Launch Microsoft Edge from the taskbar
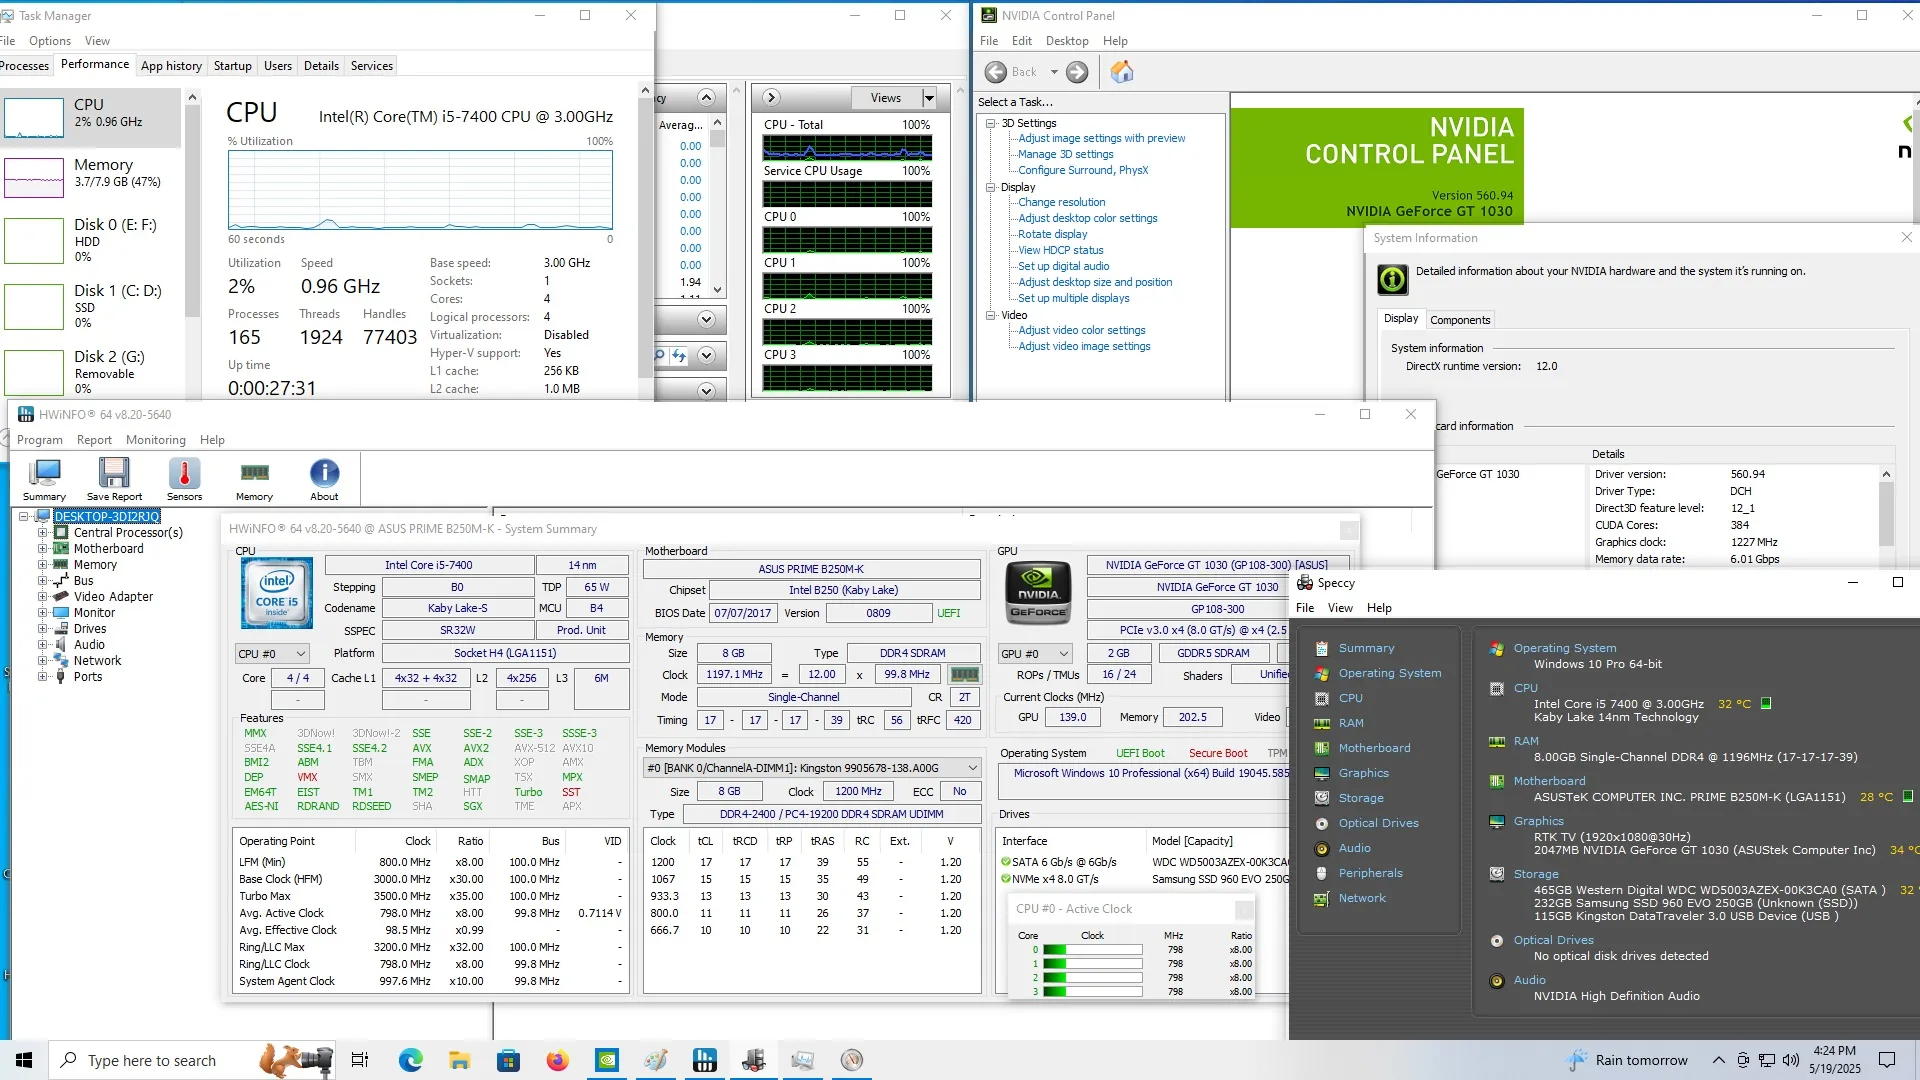The width and height of the screenshot is (1920, 1080). [410, 1060]
